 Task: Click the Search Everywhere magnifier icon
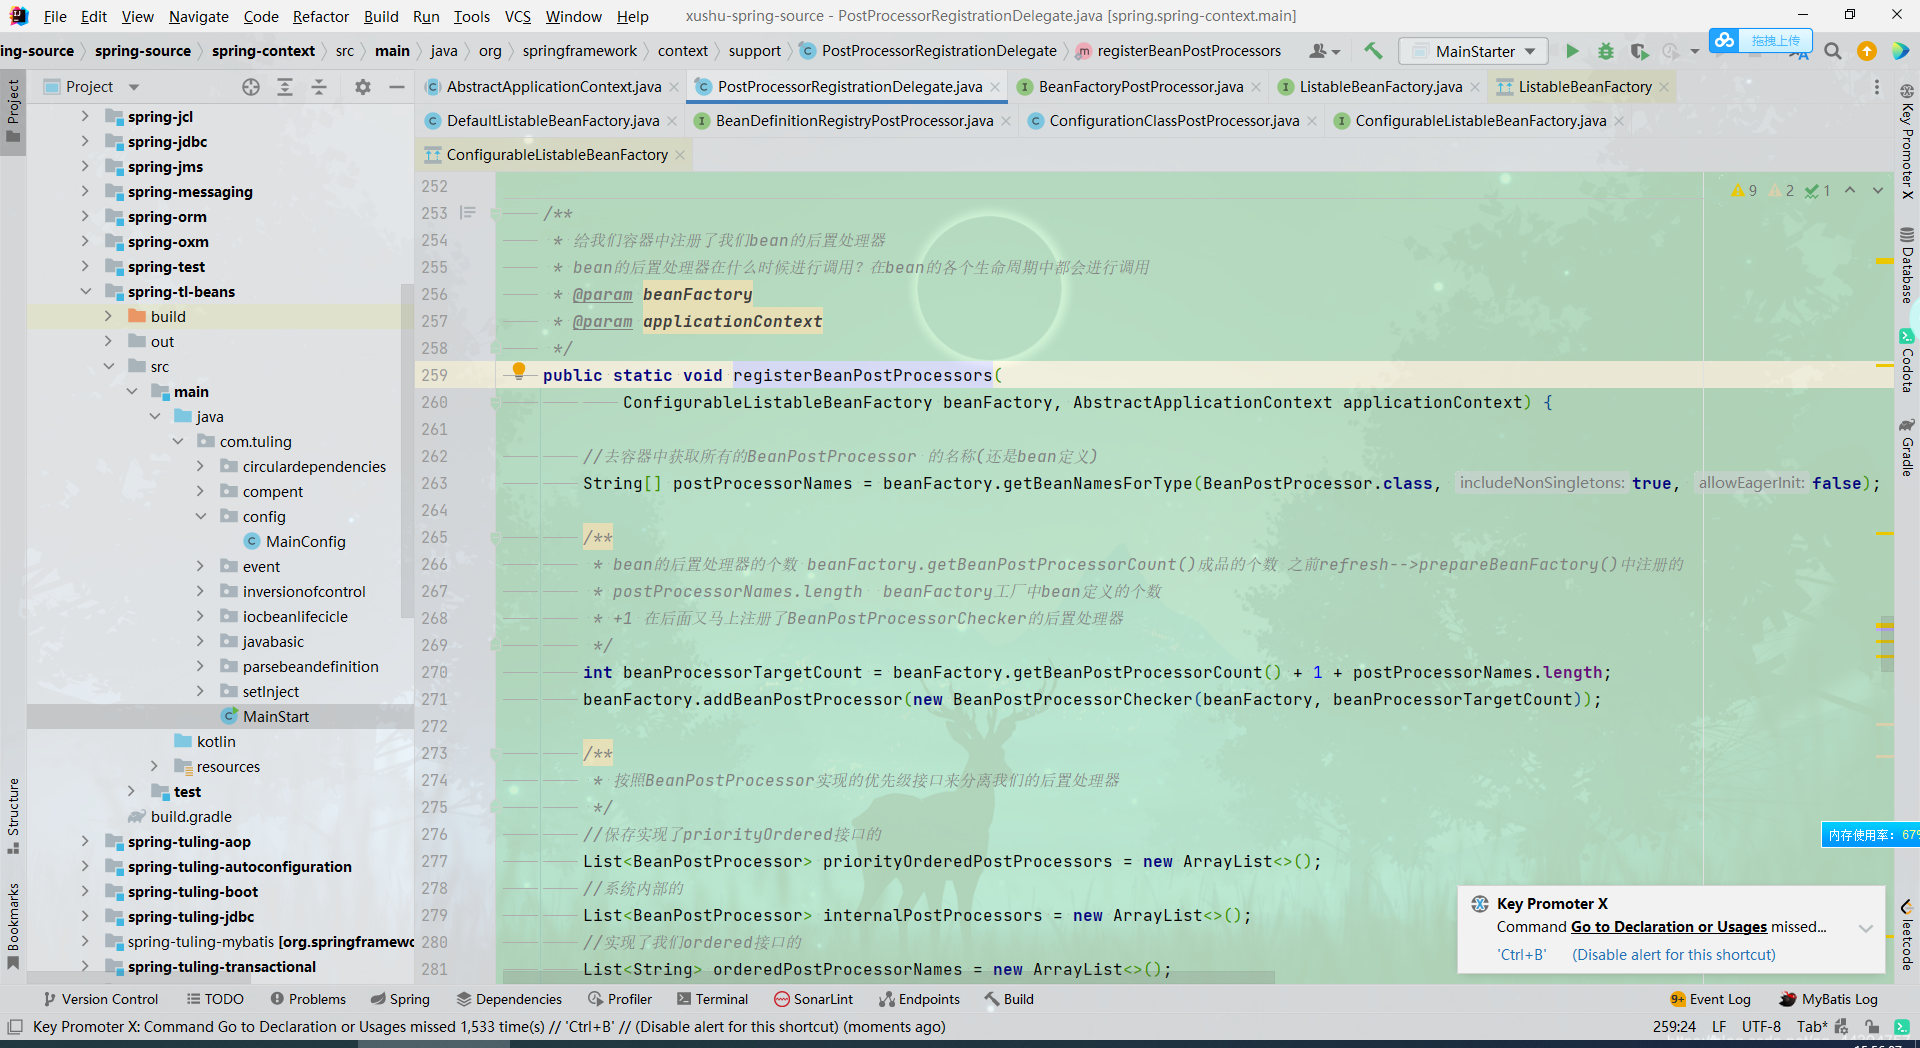coord(1832,51)
